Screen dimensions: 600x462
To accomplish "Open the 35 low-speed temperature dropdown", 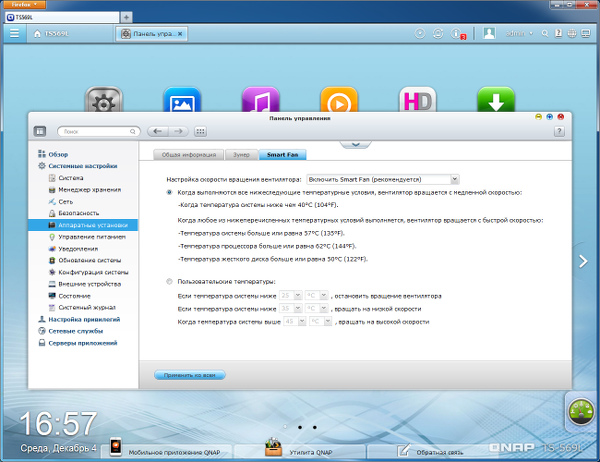I will click(x=290, y=309).
